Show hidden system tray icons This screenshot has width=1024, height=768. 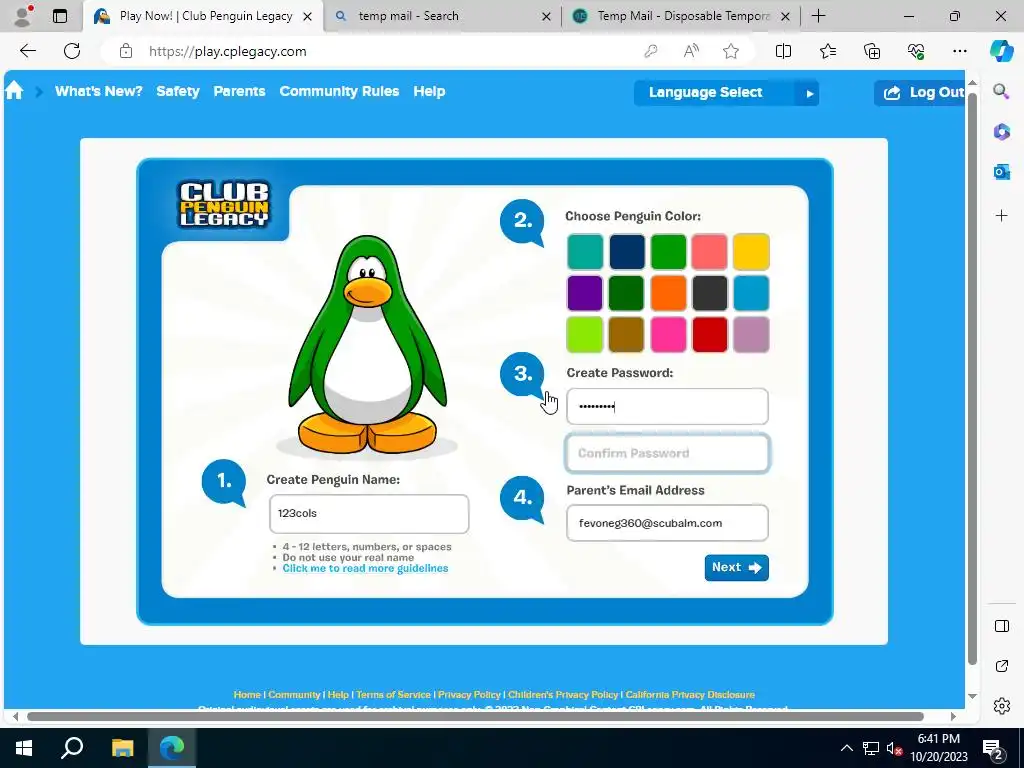click(x=846, y=748)
